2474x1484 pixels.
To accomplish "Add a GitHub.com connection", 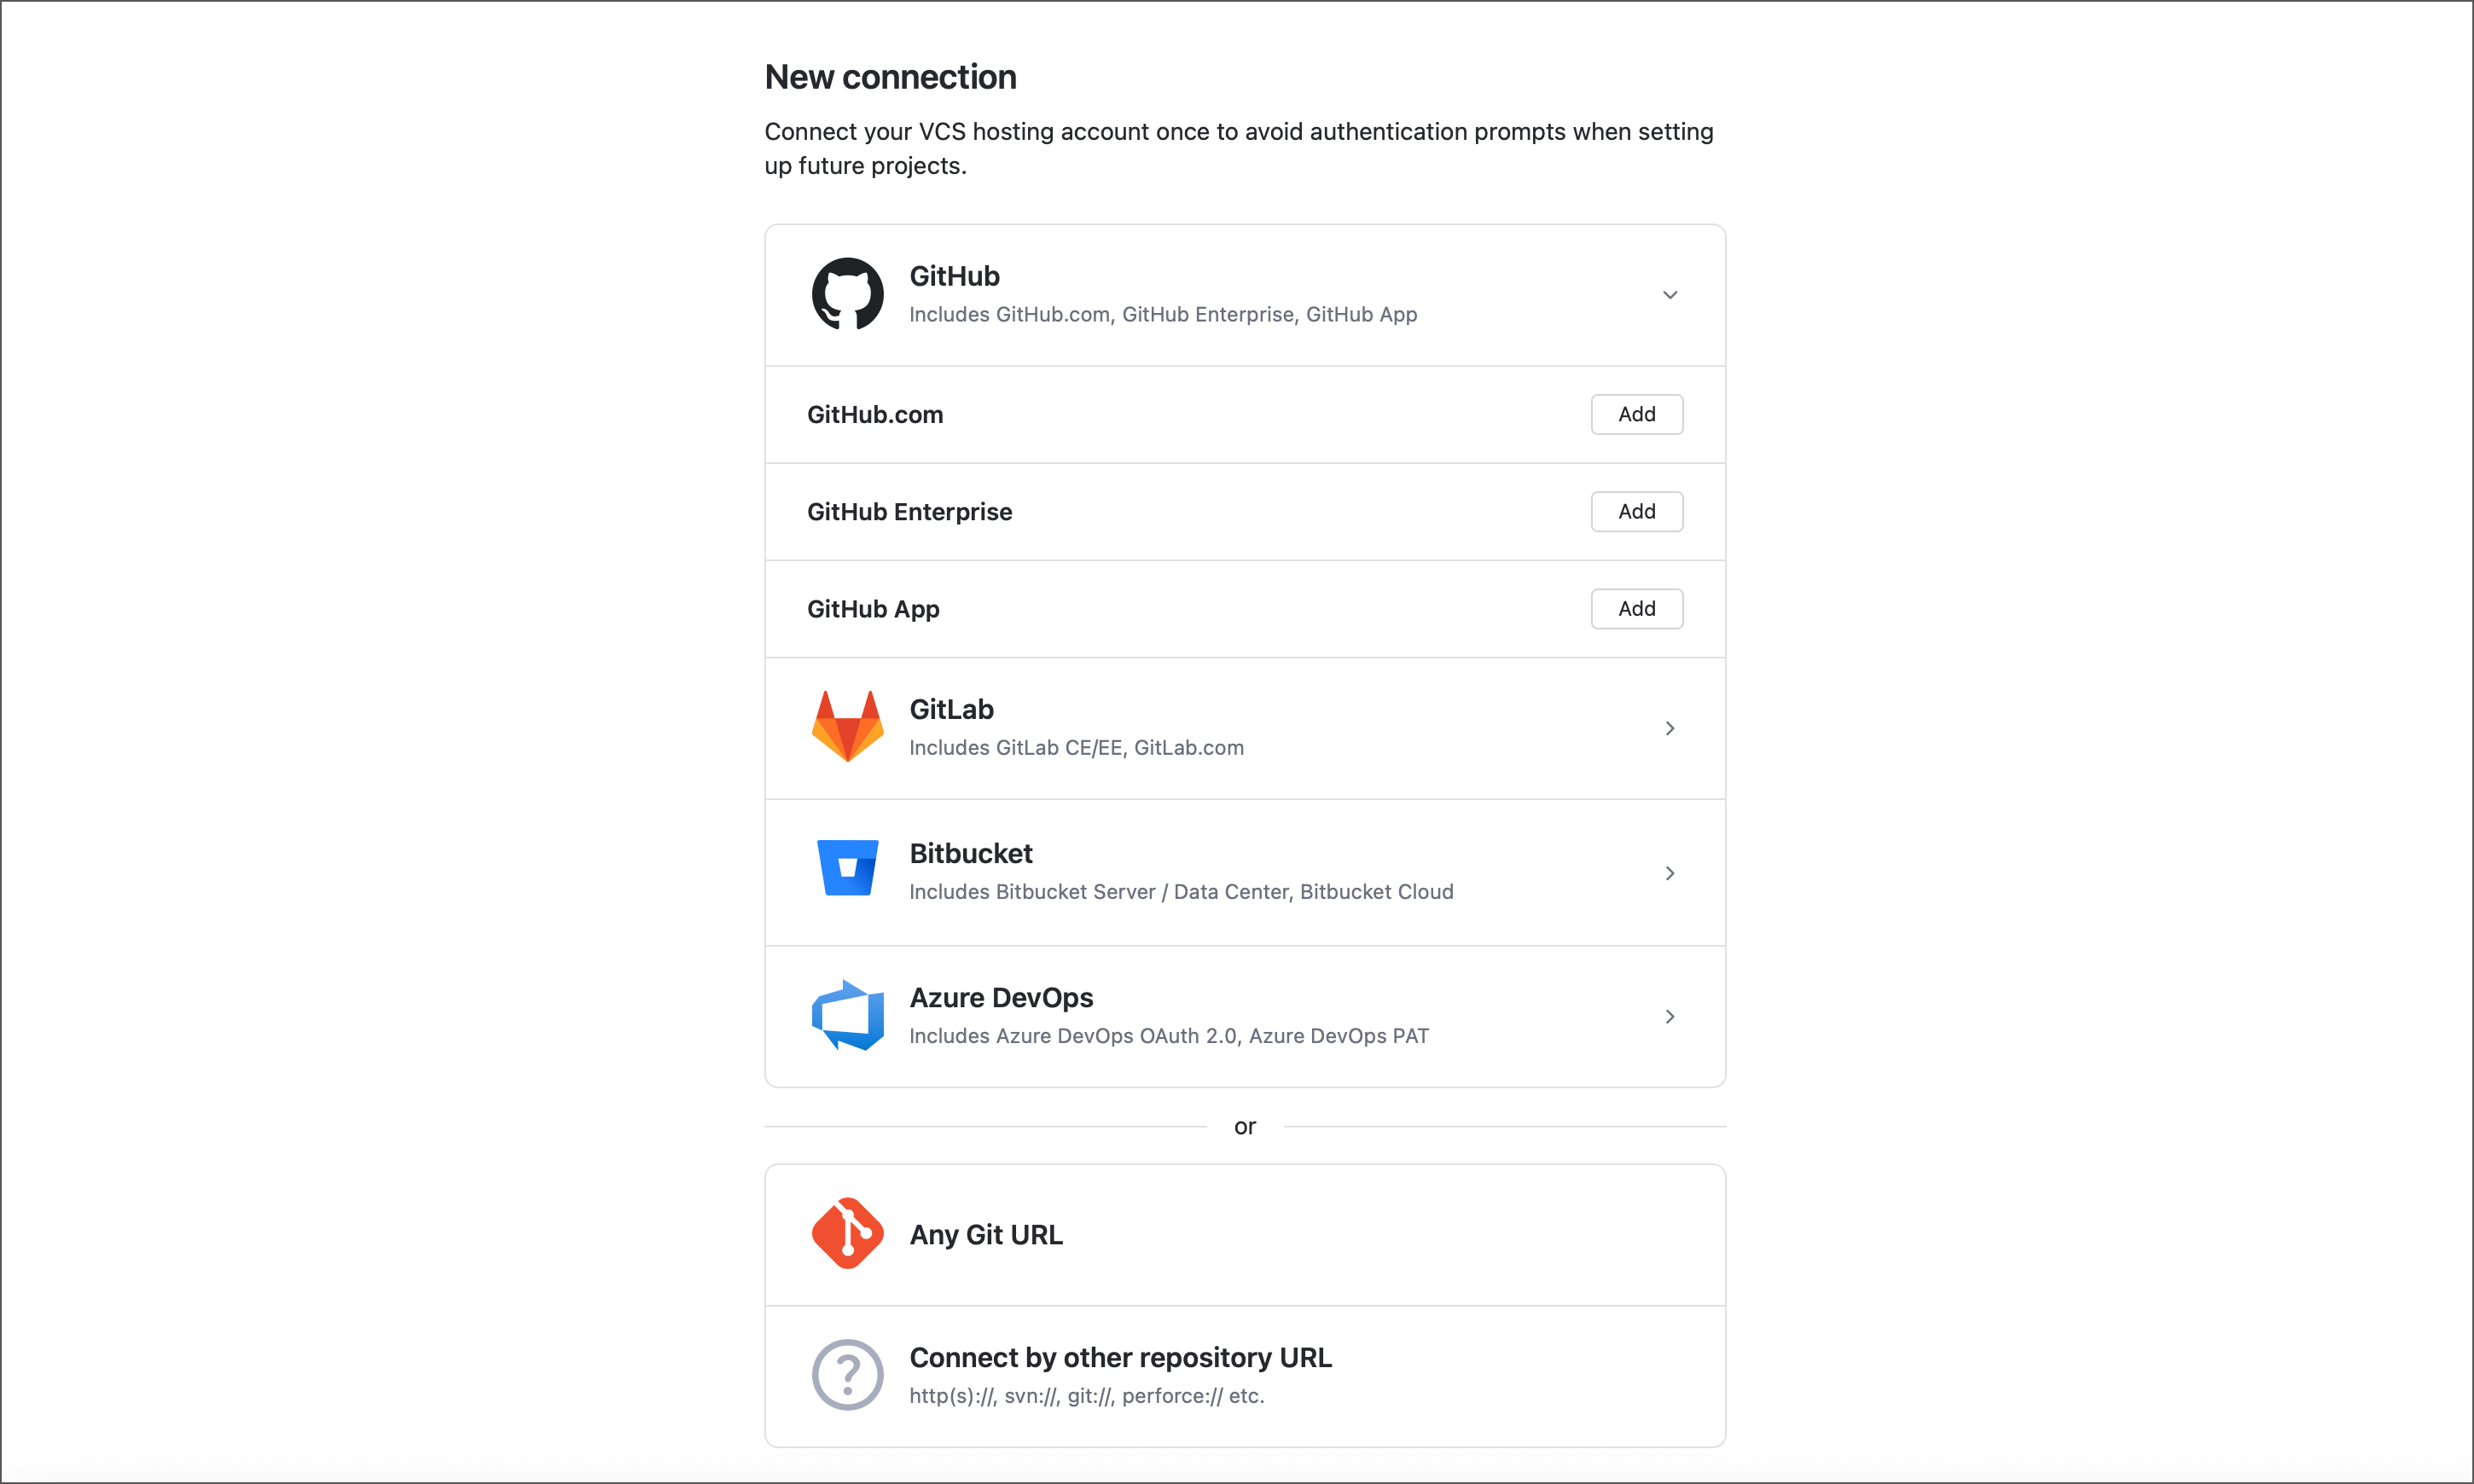I will click(1636, 414).
